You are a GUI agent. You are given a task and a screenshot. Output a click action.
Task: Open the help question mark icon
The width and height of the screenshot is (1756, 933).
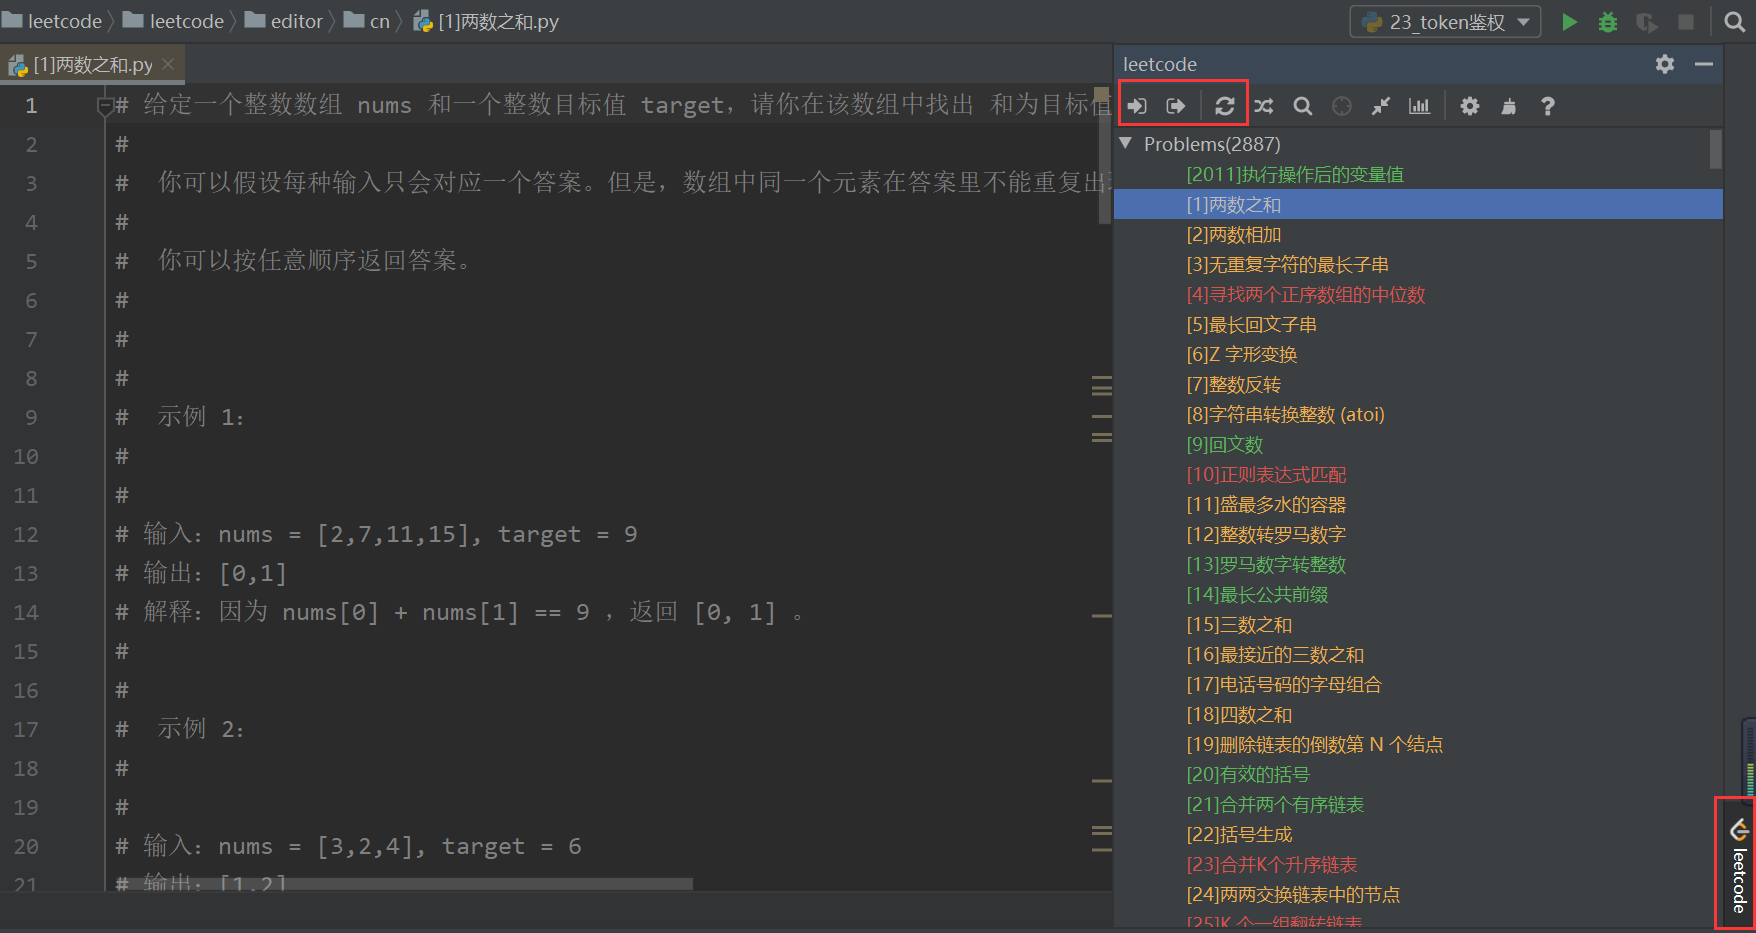1547,106
